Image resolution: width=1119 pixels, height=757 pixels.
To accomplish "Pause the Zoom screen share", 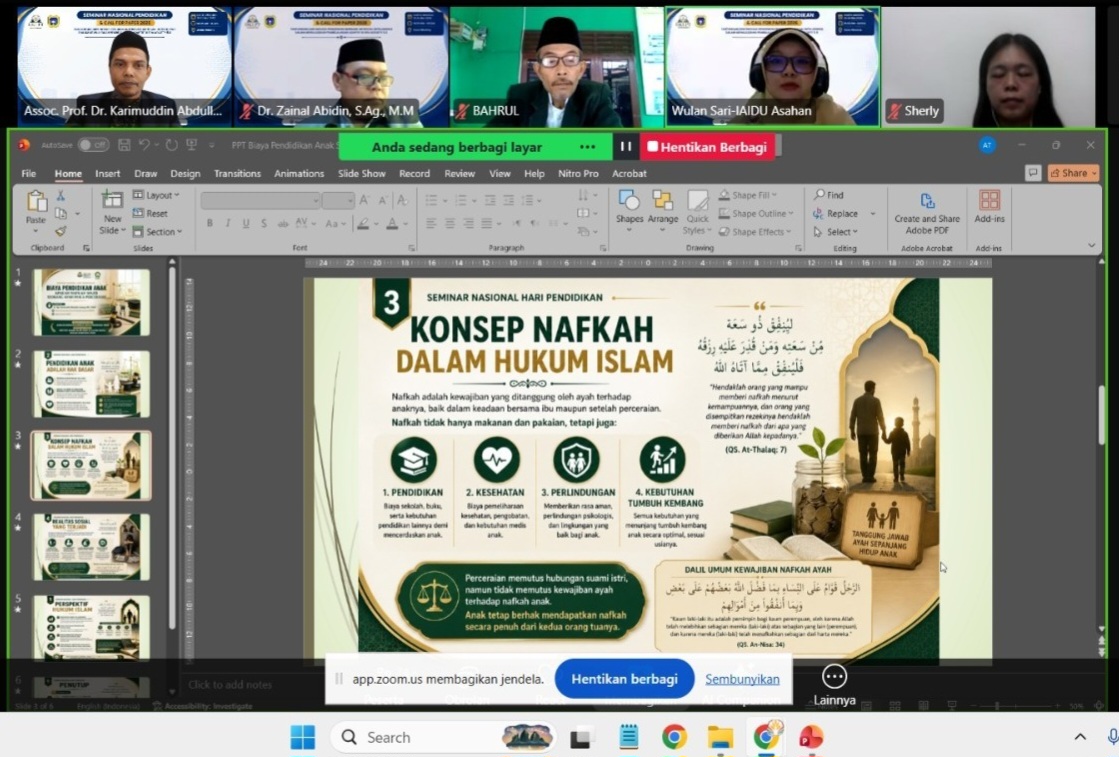I will click(x=626, y=146).
